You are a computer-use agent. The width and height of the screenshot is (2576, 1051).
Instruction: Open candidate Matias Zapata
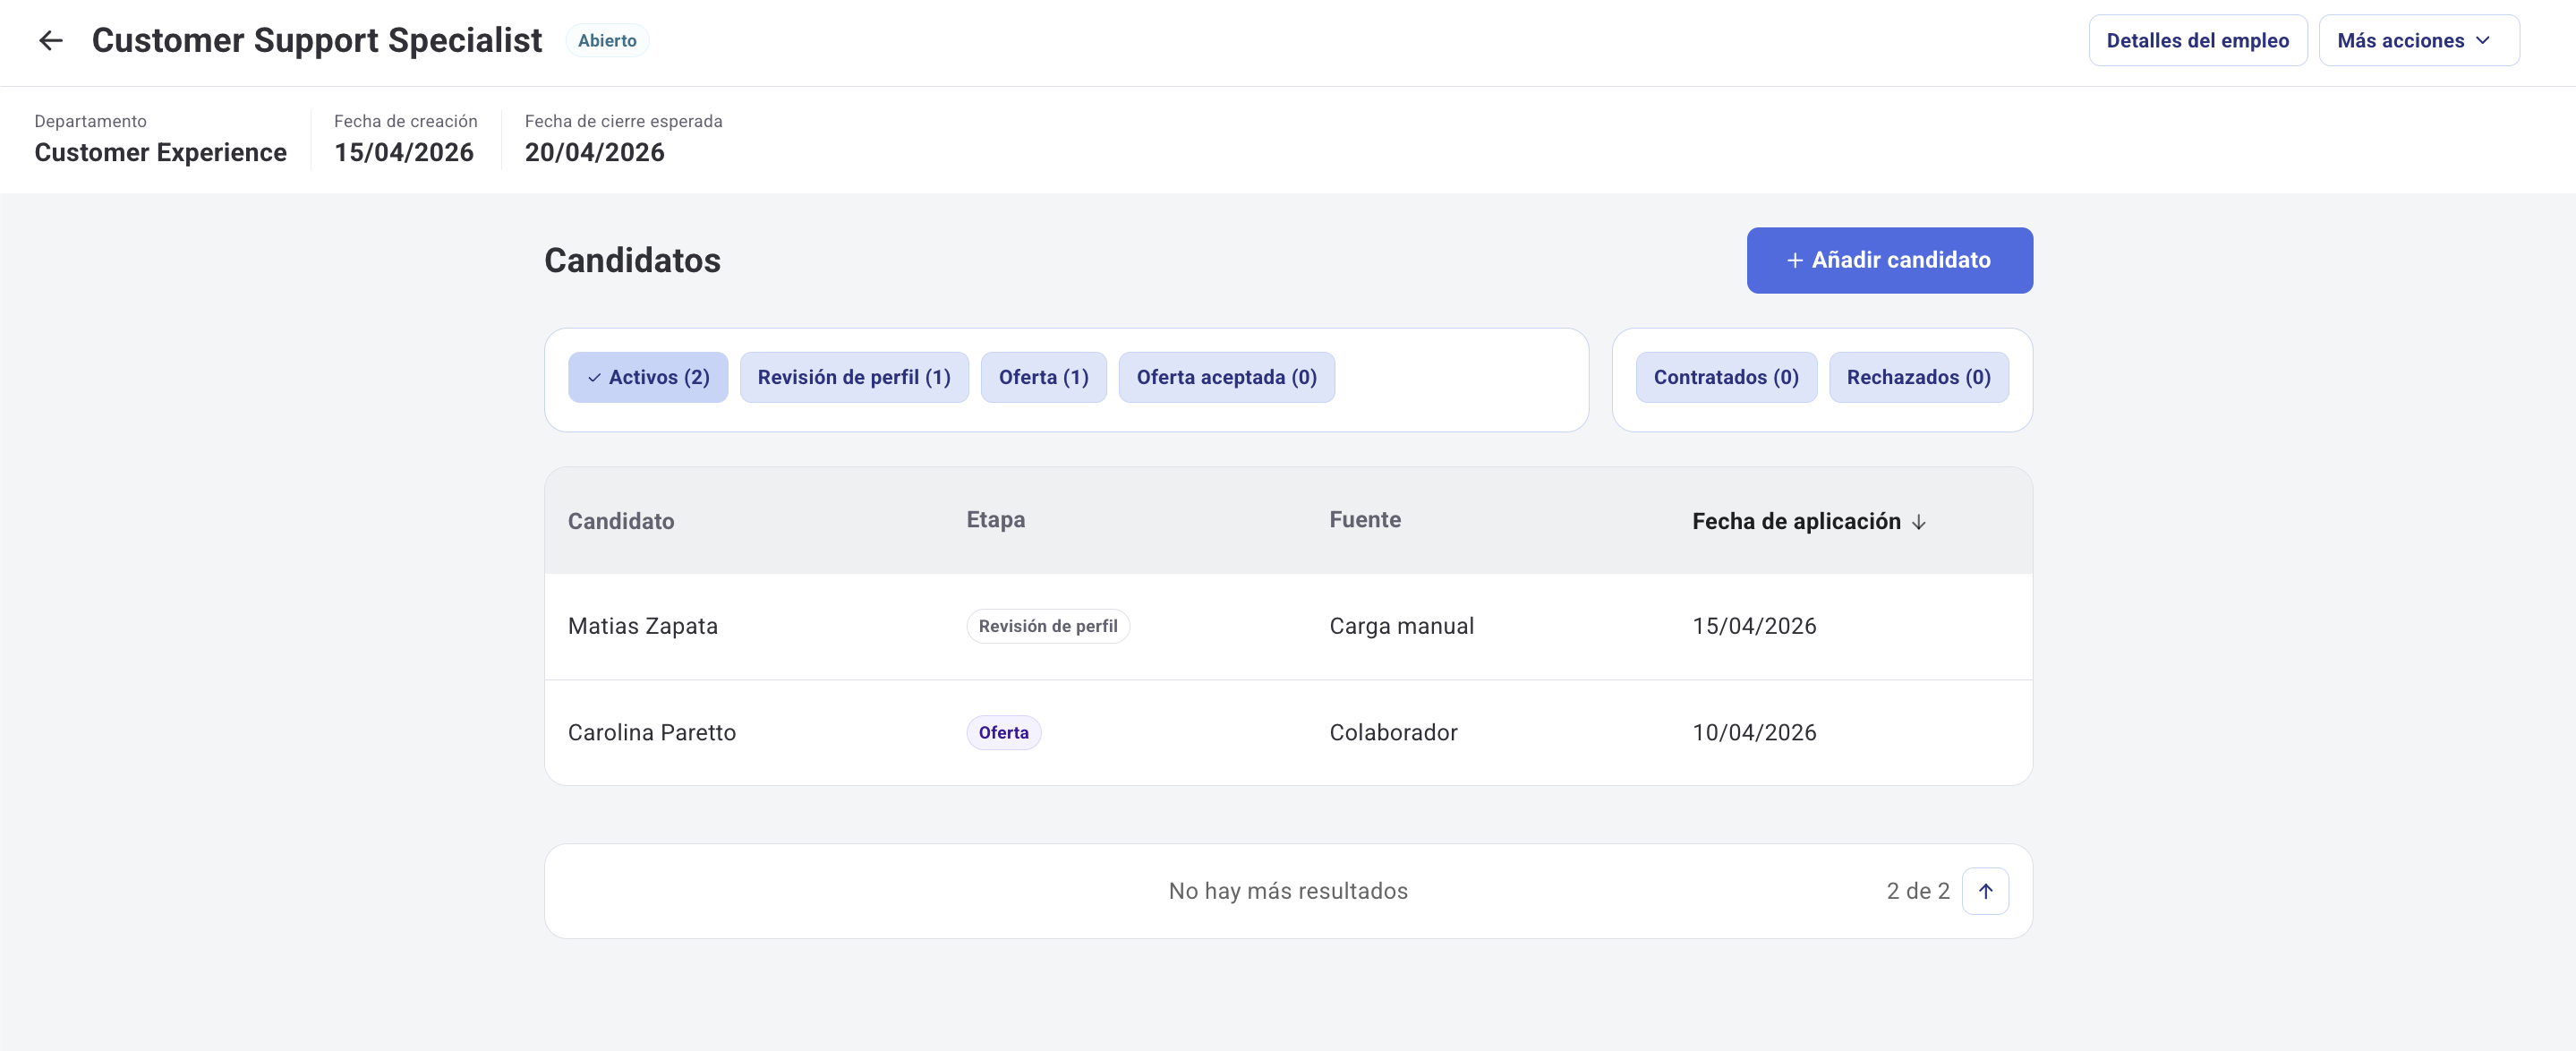[643, 626]
